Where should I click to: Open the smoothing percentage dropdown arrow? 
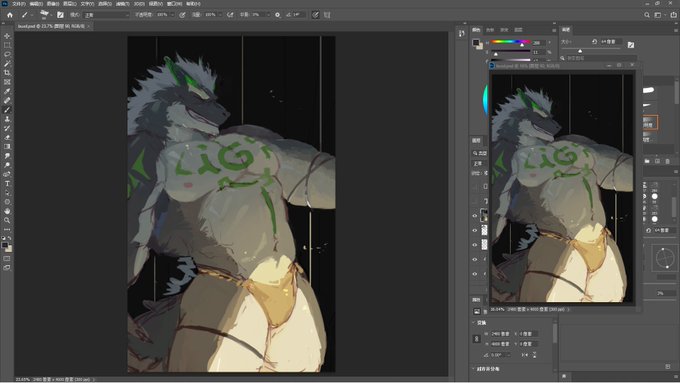tap(268, 15)
